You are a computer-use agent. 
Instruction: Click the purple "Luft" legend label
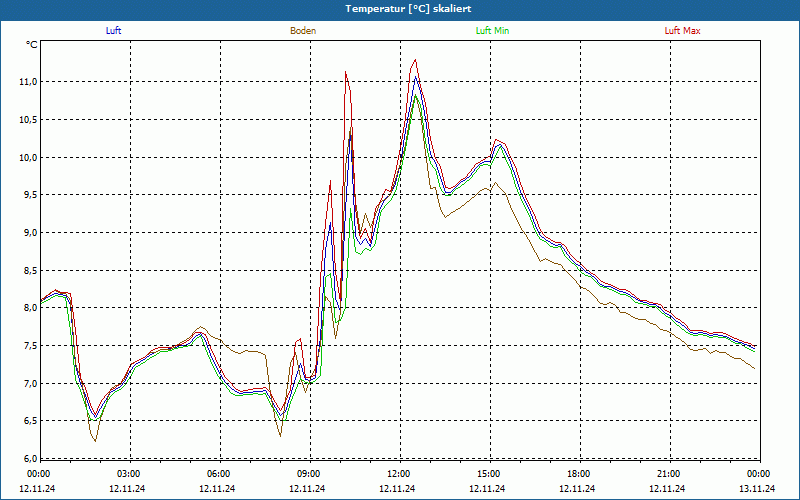tap(113, 30)
